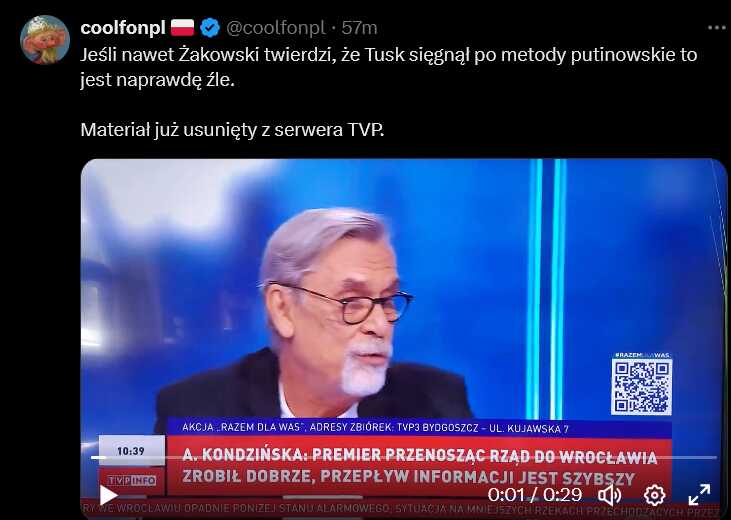Open the tweet's more options ellipsis

tap(716, 28)
